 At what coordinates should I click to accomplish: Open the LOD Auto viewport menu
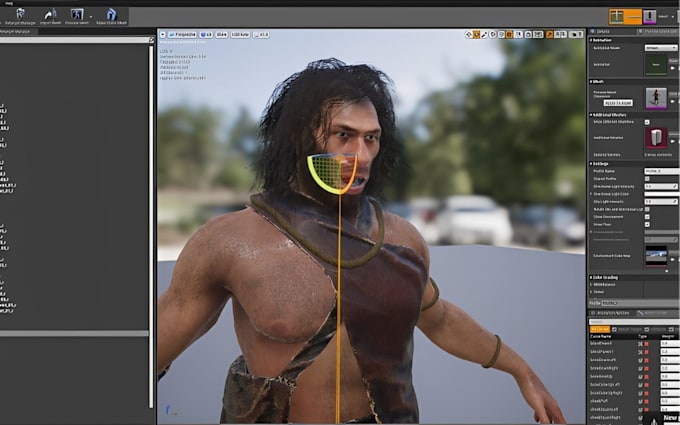click(x=240, y=34)
